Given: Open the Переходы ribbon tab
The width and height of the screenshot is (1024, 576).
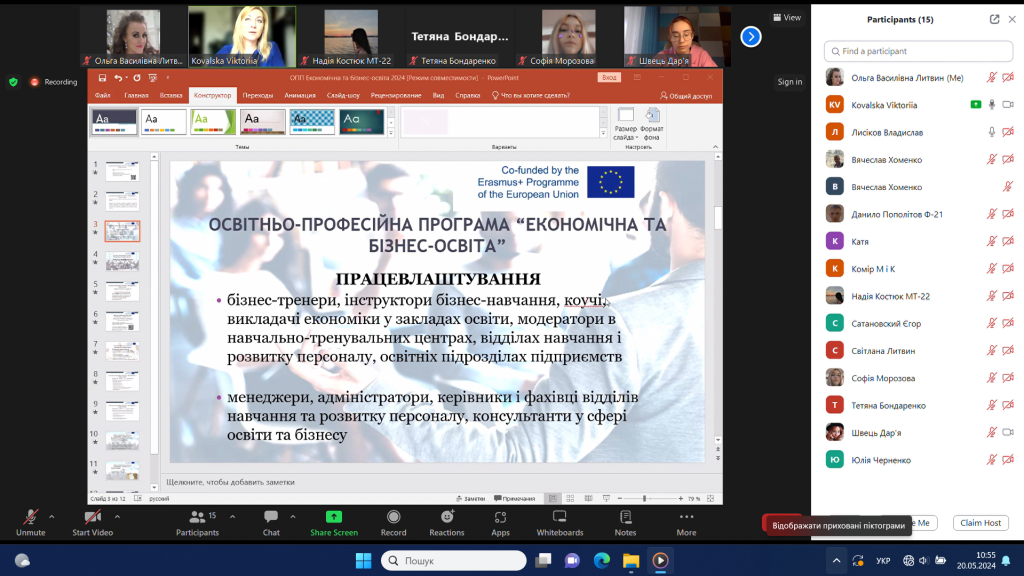Looking at the screenshot, I should coord(257,95).
